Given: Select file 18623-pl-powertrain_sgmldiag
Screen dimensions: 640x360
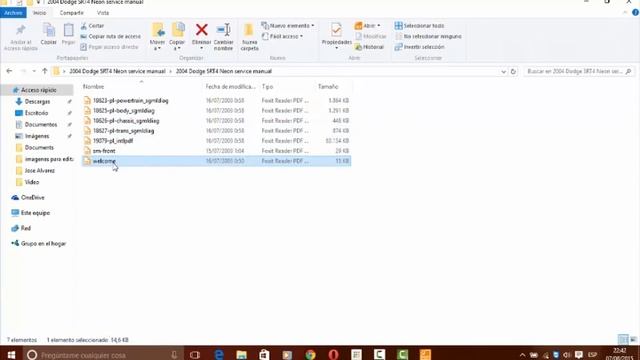Looking at the screenshot, I should [130, 100].
